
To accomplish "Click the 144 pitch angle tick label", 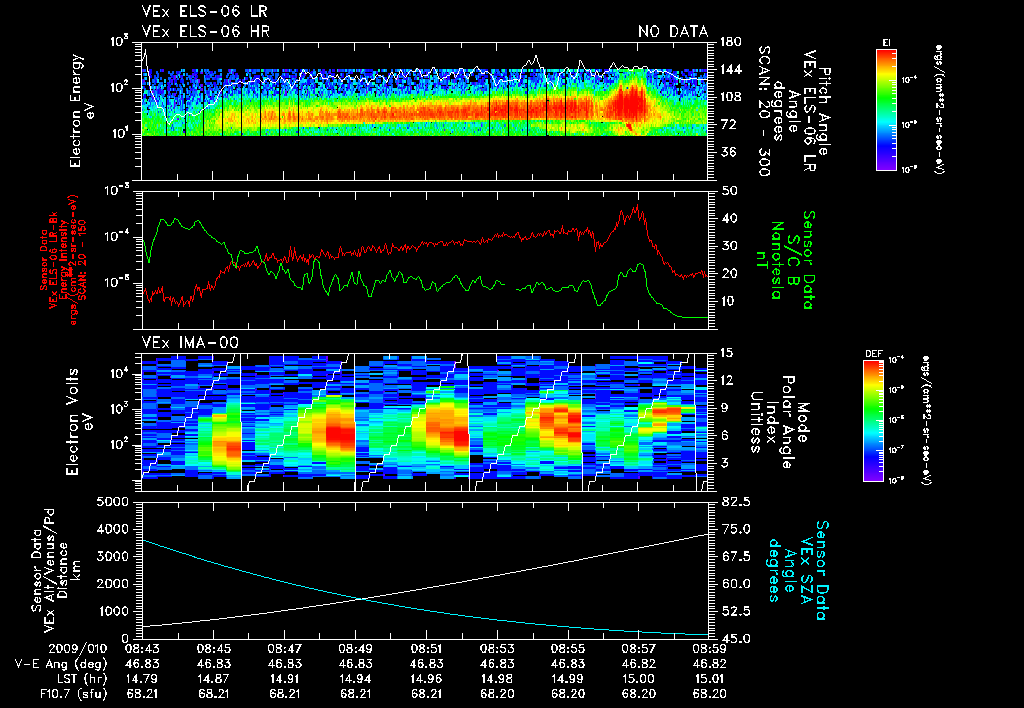I will click(x=730, y=69).
